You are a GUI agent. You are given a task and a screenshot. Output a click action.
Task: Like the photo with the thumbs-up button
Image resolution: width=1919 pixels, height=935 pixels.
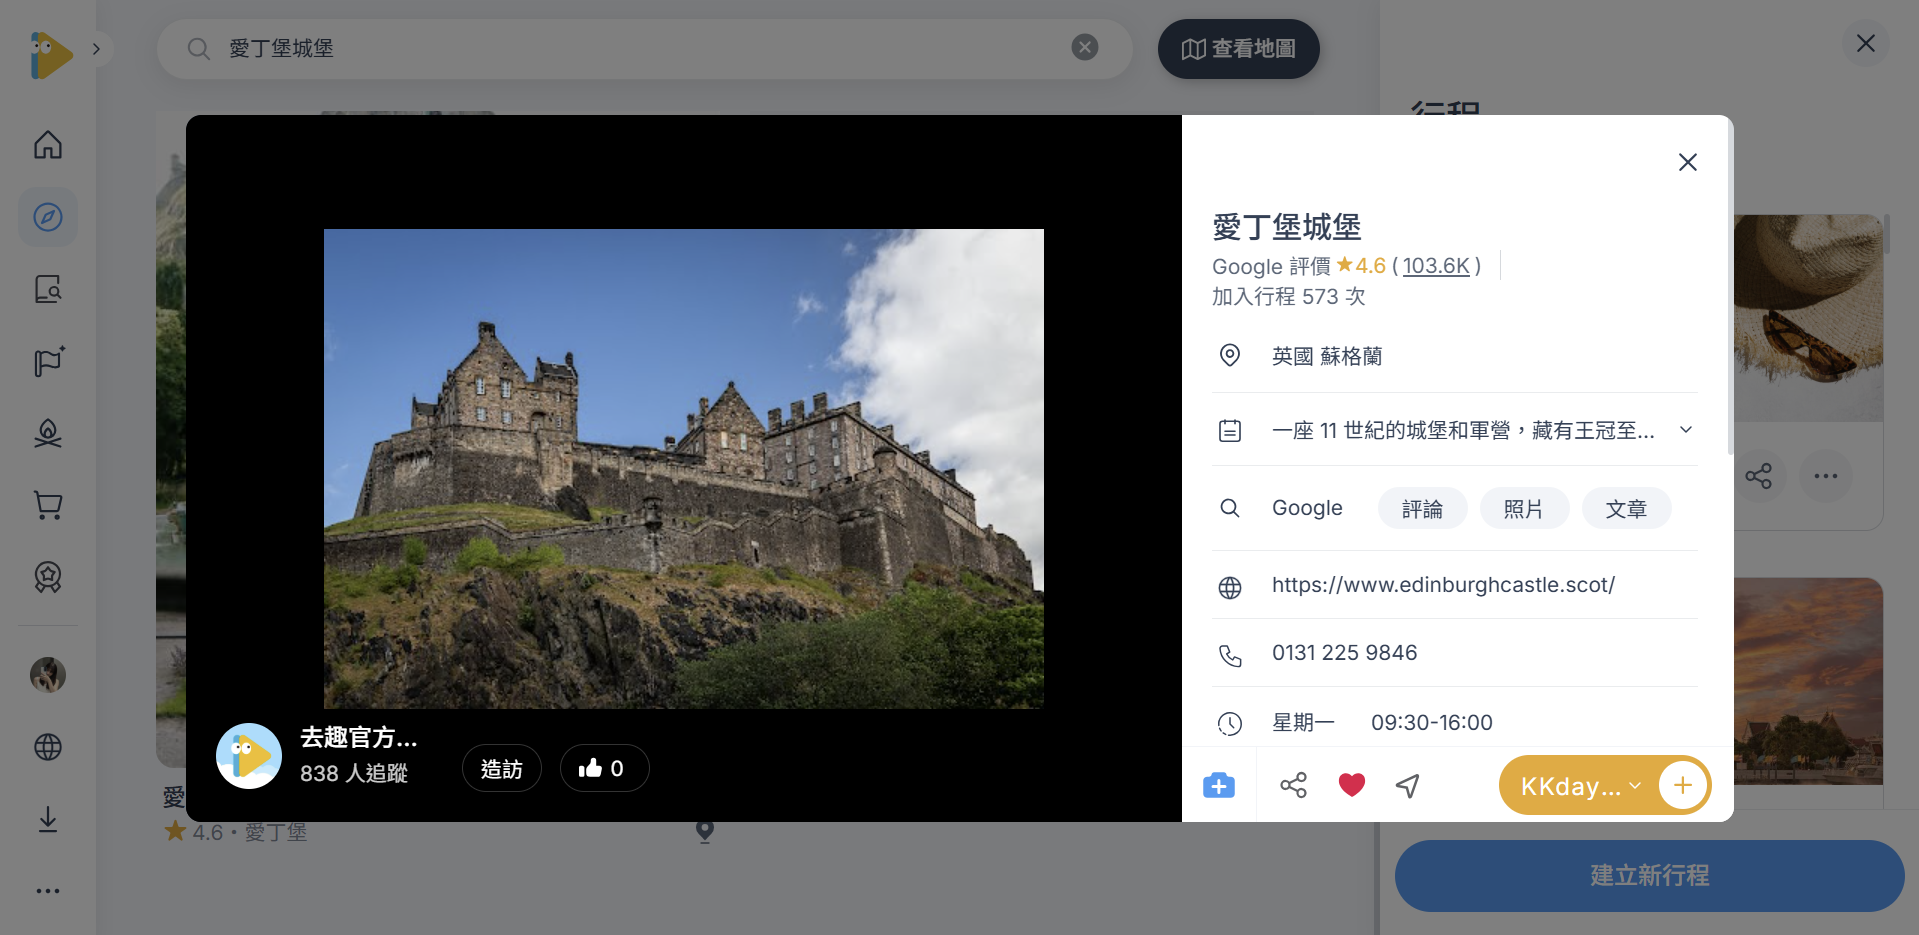pyautogui.click(x=604, y=768)
